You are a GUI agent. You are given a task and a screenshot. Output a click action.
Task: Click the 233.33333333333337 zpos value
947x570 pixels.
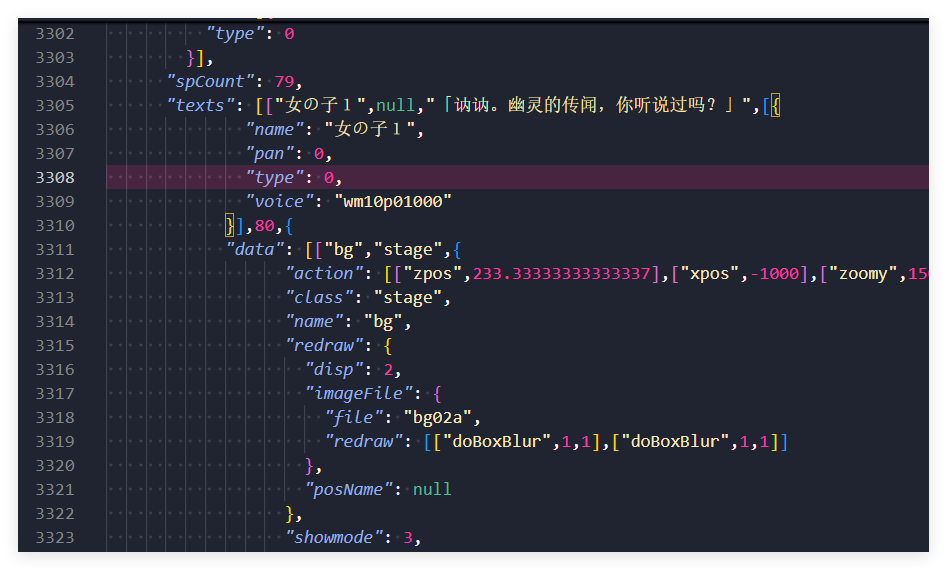(x=565, y=274)
